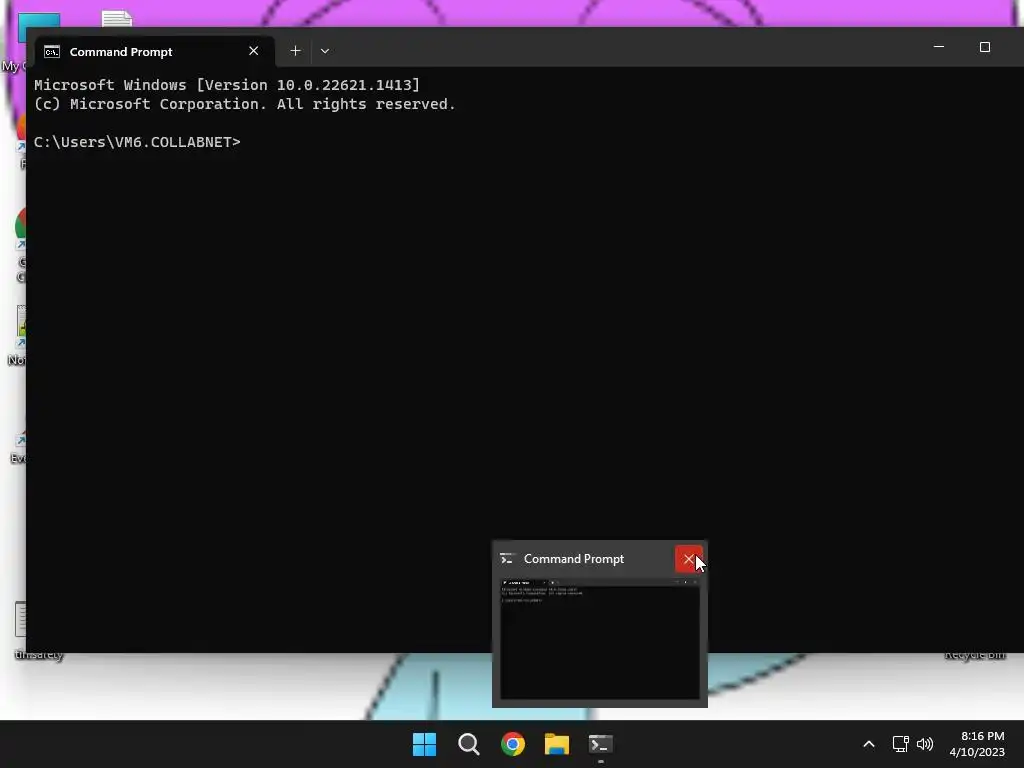Open taskbar Search
The width and height of the screenshot is (1024, 768).
pyautogui.click(x=469, y=744)
